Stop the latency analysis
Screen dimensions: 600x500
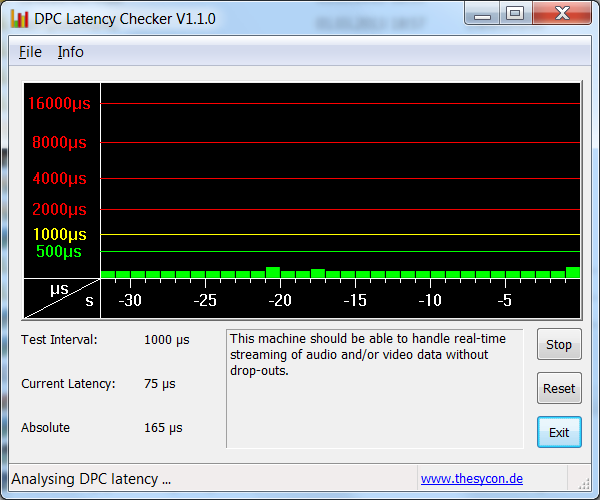559,344
